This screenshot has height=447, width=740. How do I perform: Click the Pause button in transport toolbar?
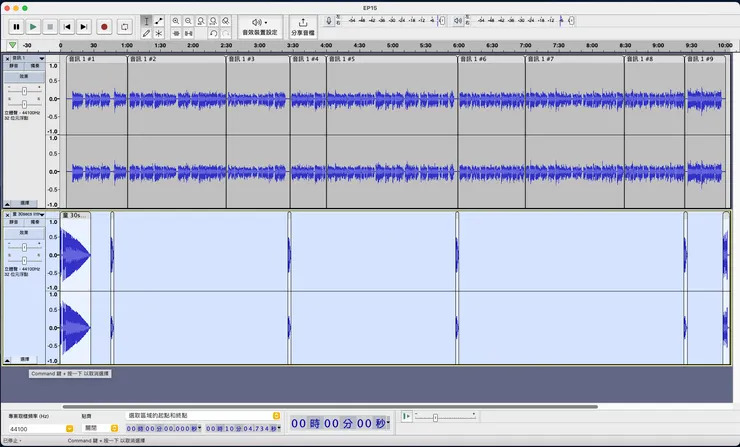(16, 27)
